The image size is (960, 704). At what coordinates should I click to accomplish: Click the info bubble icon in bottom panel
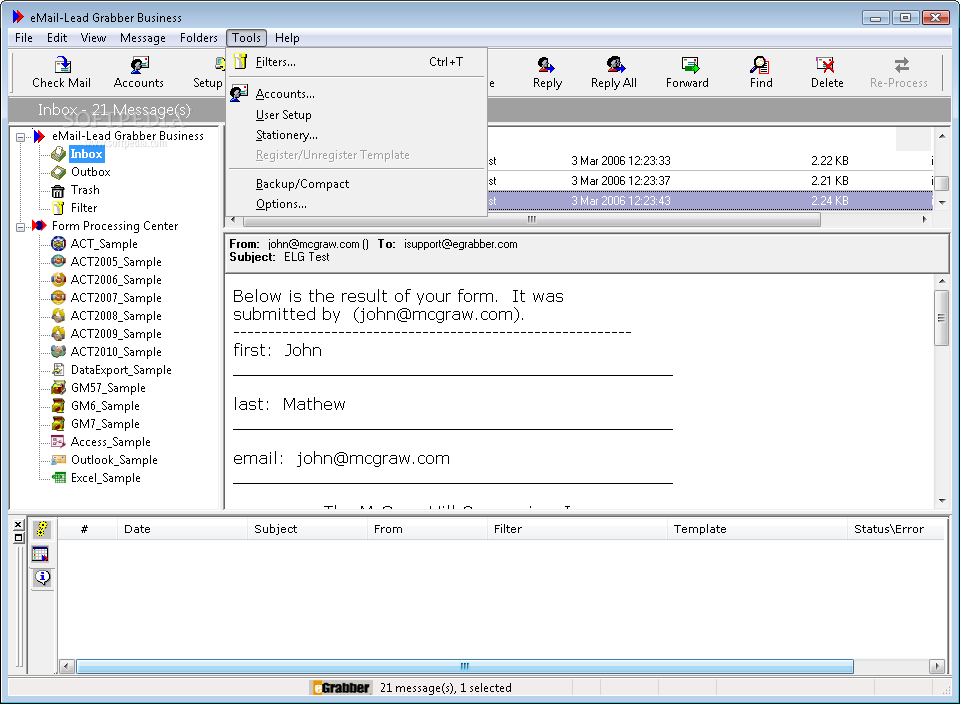(x=42, y=577)
